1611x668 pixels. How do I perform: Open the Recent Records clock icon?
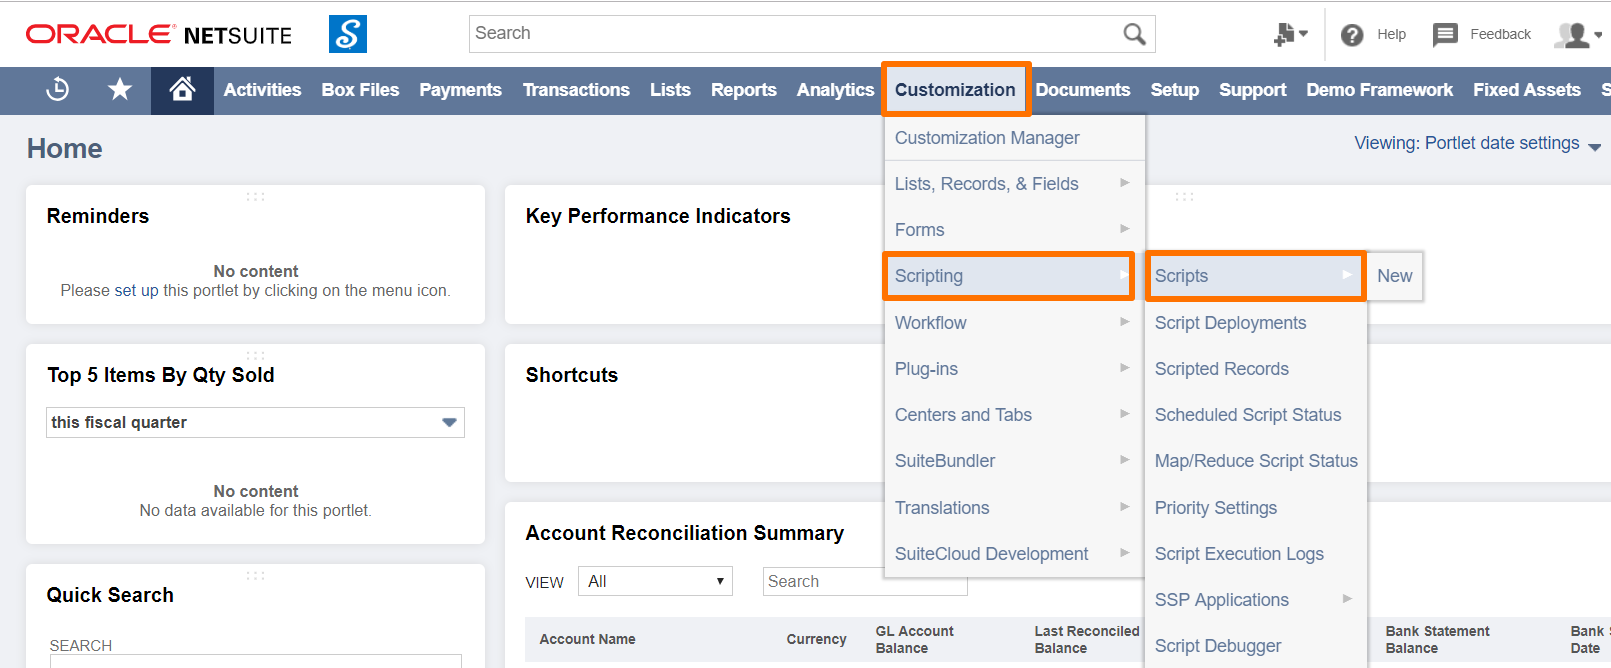pos(58,90)
